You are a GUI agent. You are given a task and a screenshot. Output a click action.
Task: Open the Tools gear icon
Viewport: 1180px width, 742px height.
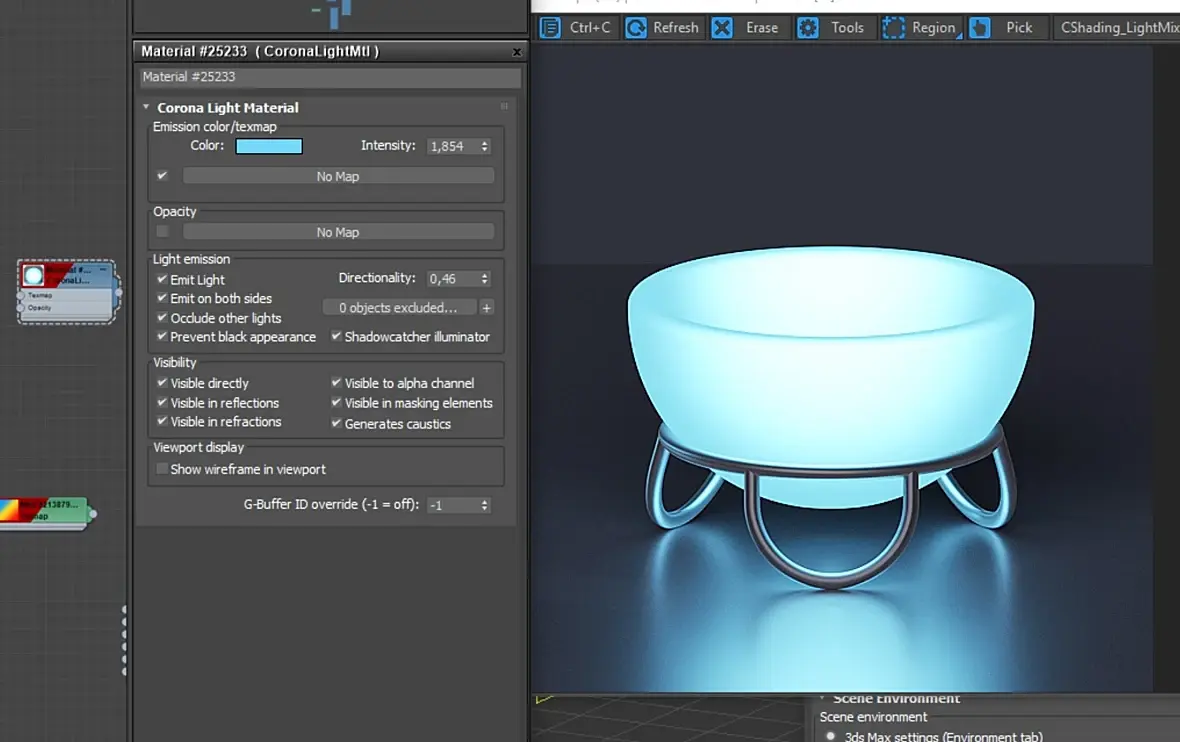point(808,28)
